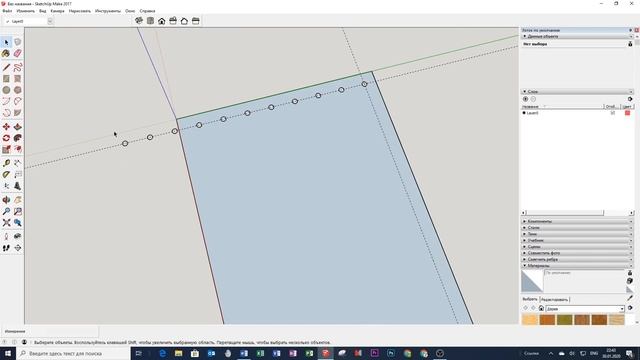Switch to Front view house icon
This screenshot has width=640, height=360.
pos(162,21)
